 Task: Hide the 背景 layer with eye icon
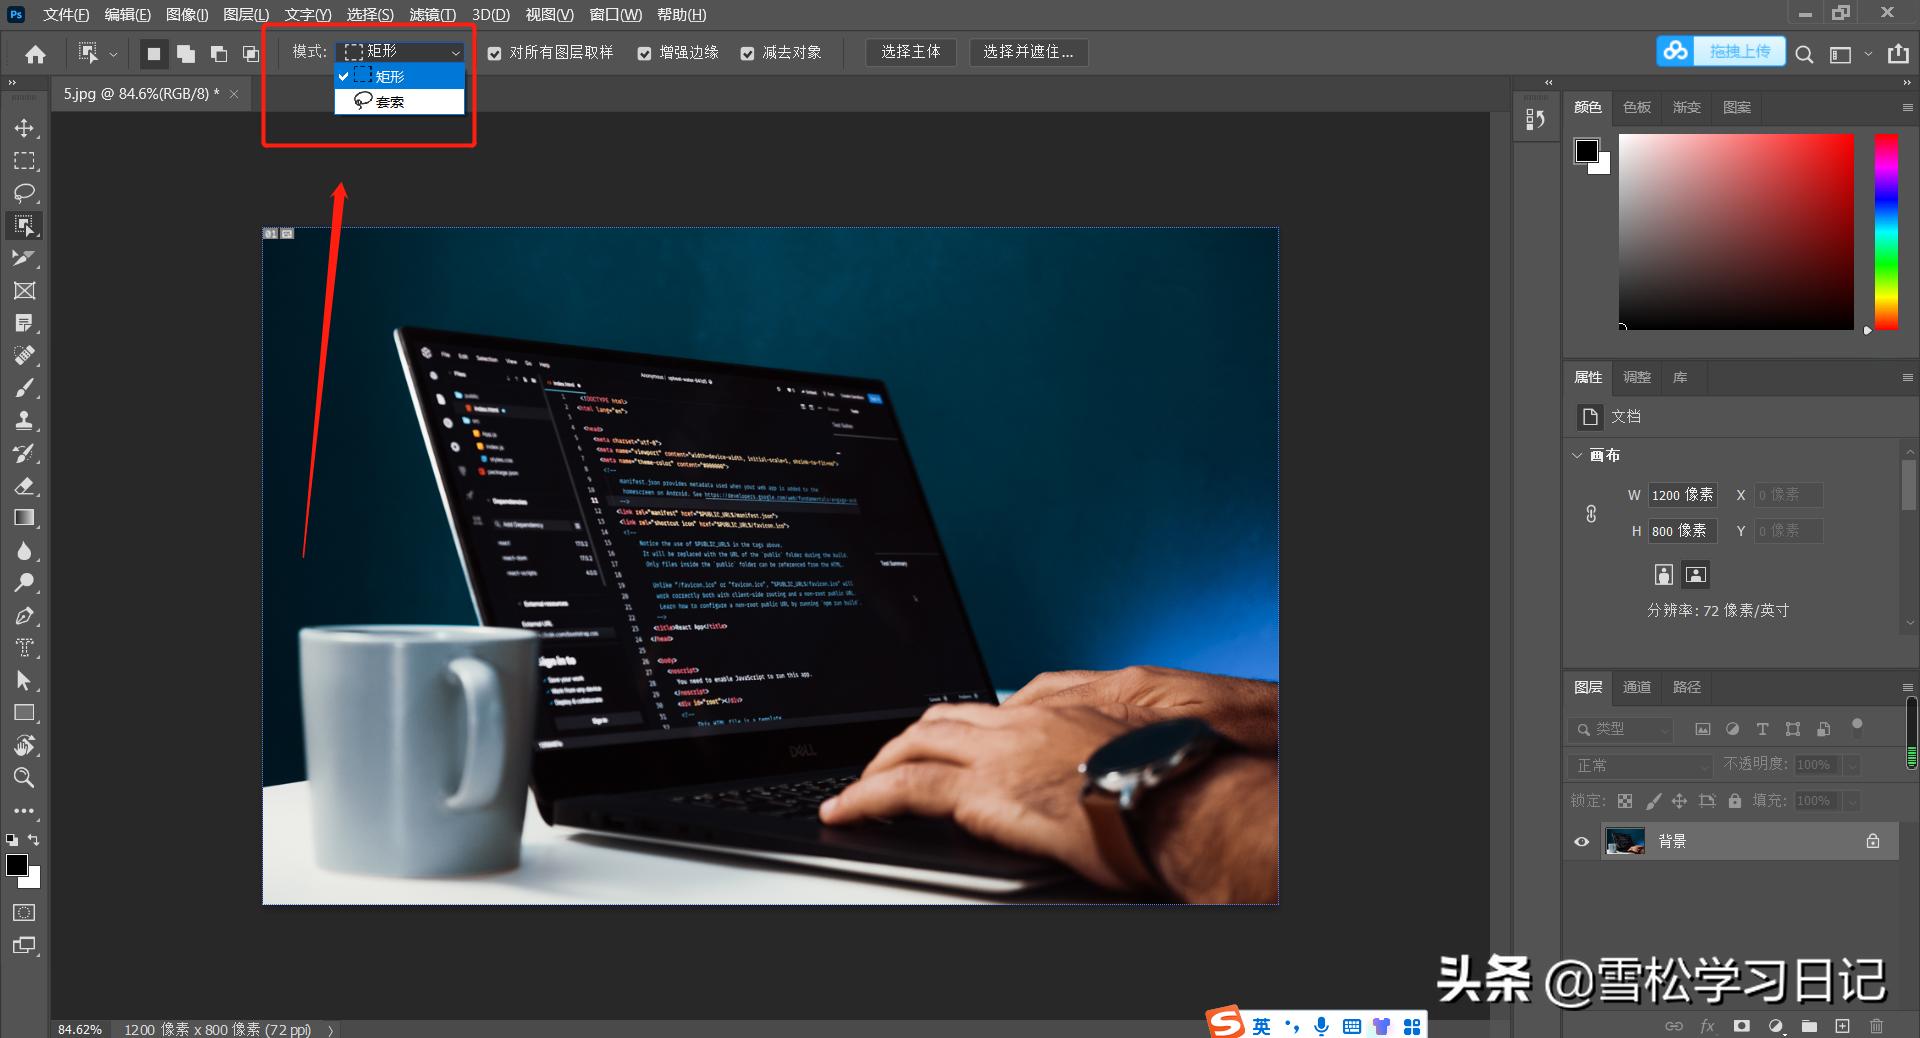(1581, 842)
